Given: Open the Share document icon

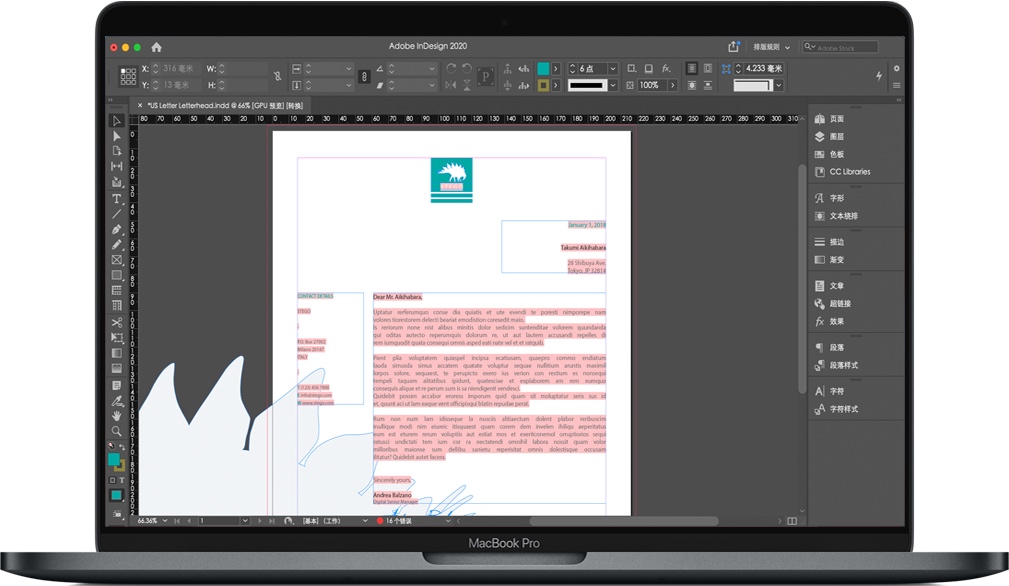Looking at the screenshot, I should coord(733,47).
